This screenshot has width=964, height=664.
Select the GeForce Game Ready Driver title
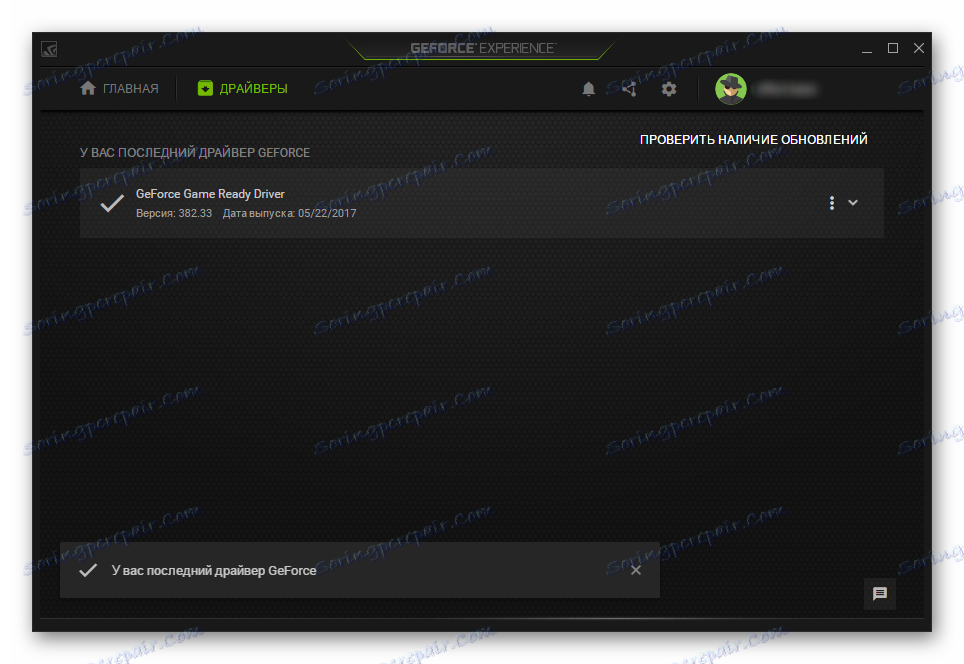210,194
